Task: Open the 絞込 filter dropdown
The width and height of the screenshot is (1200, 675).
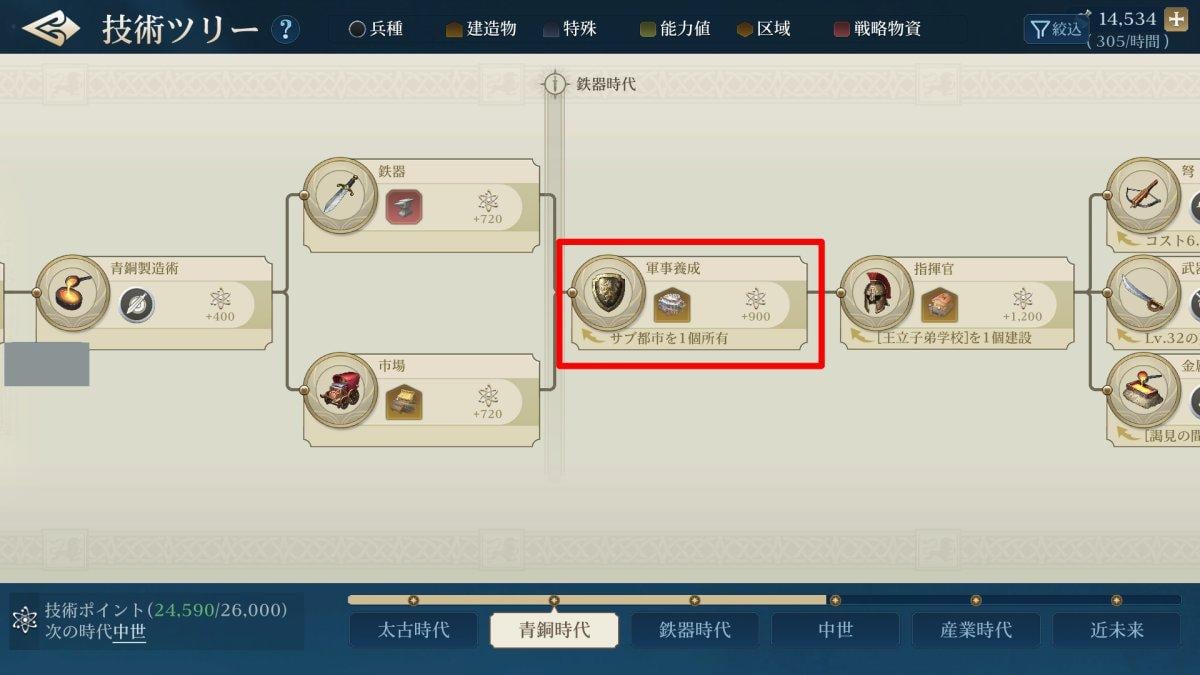Action: point(1056,29)
